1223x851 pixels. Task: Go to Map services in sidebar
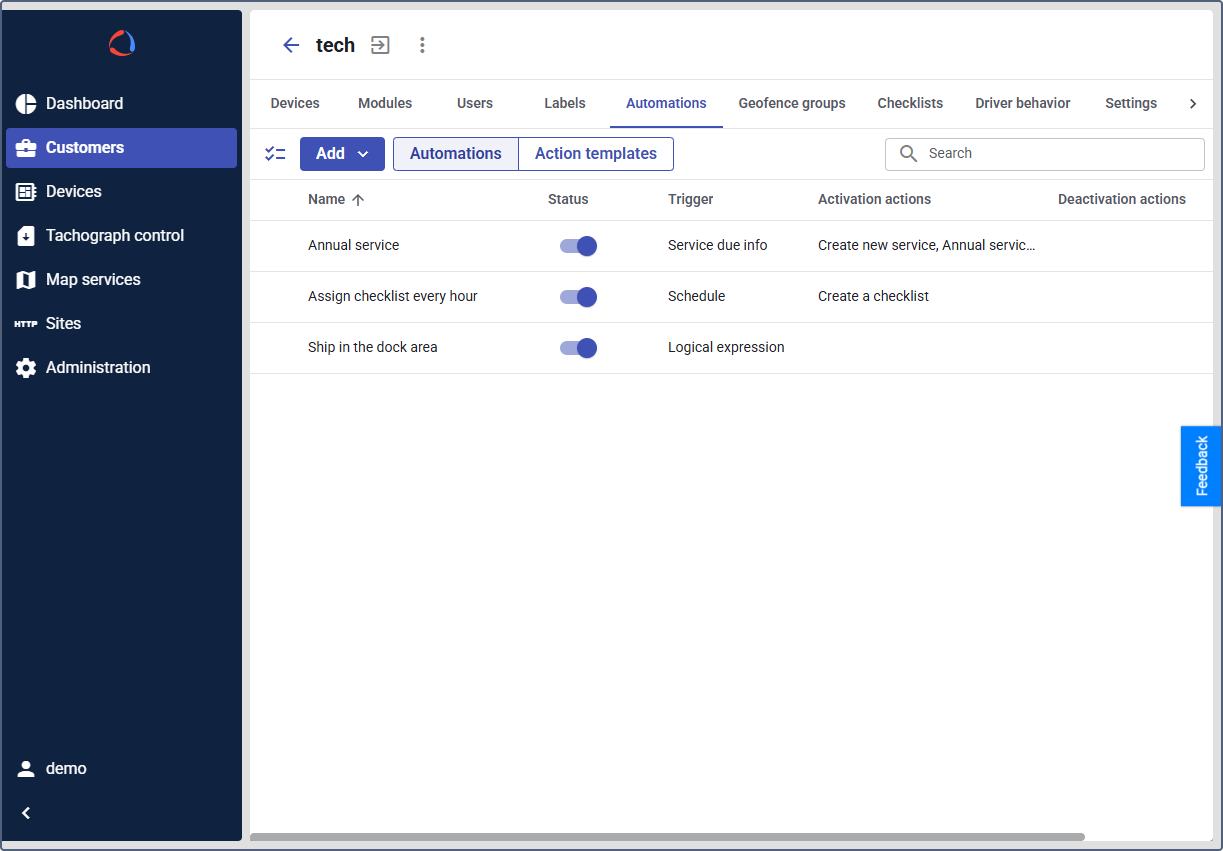[x=92, y=280]
